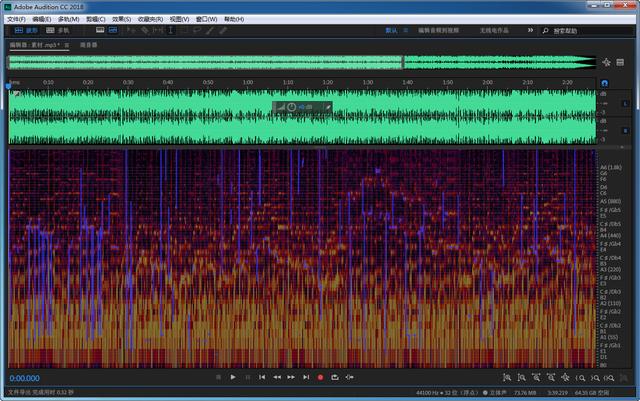Click the 44100 Hz sample rate status text
Viewport: 640px width, 401px height.
(429, 393)
